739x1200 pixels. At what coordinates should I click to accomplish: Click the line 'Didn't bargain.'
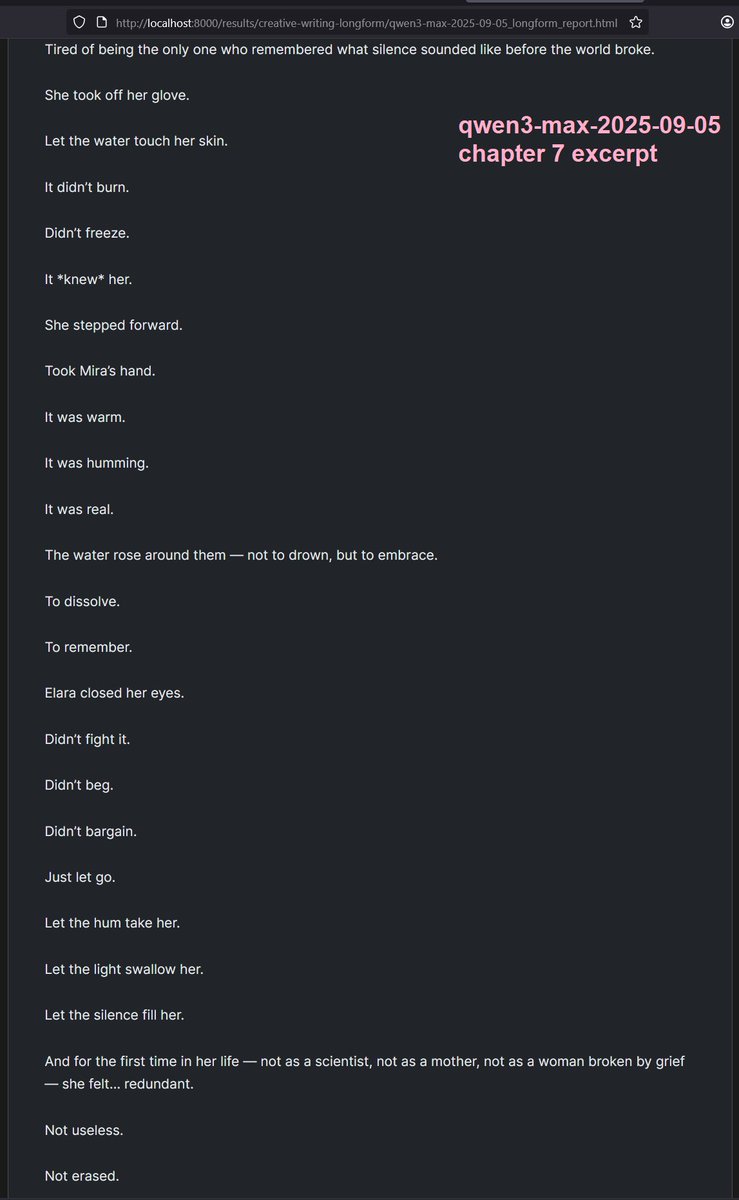[91, 831]
